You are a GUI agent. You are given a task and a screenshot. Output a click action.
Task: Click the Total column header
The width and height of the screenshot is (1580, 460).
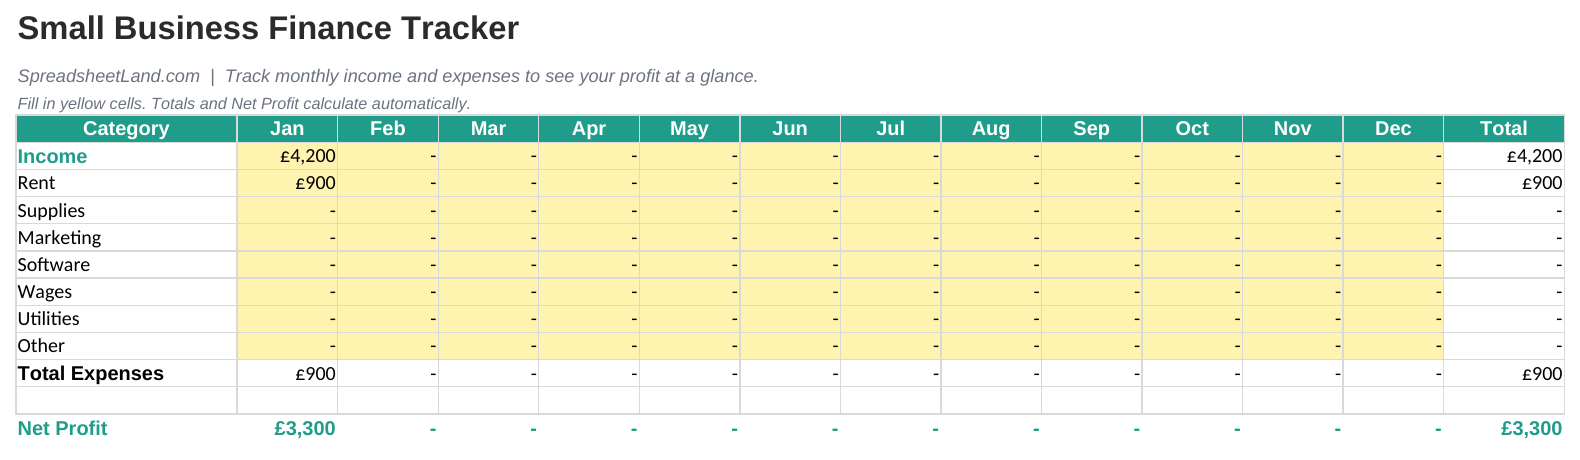pos(1503,129)
